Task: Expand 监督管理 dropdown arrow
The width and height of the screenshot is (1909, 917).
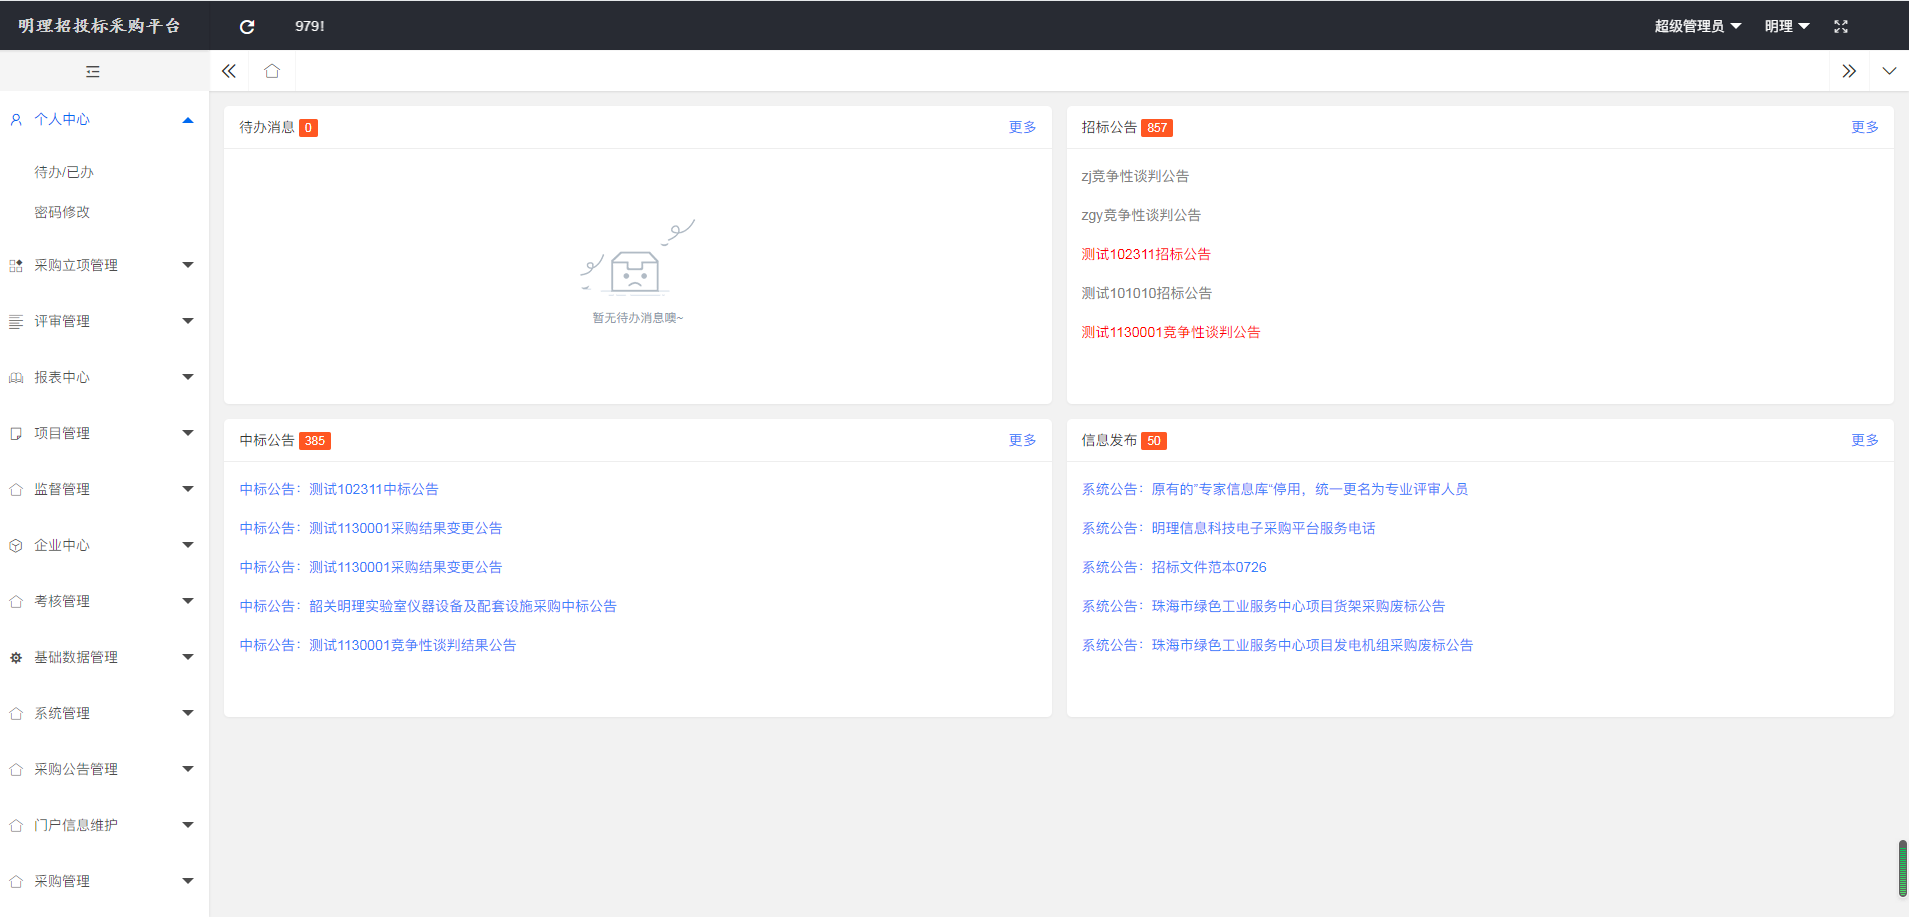Action: tap(188, 489)
